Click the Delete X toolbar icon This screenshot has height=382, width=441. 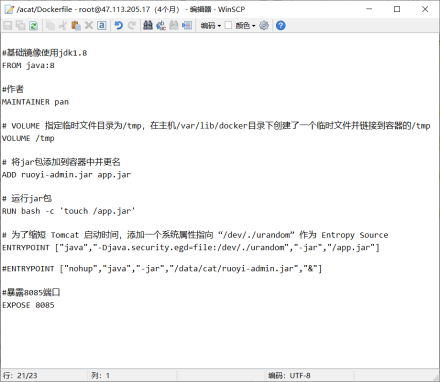(x=89, y=25)
